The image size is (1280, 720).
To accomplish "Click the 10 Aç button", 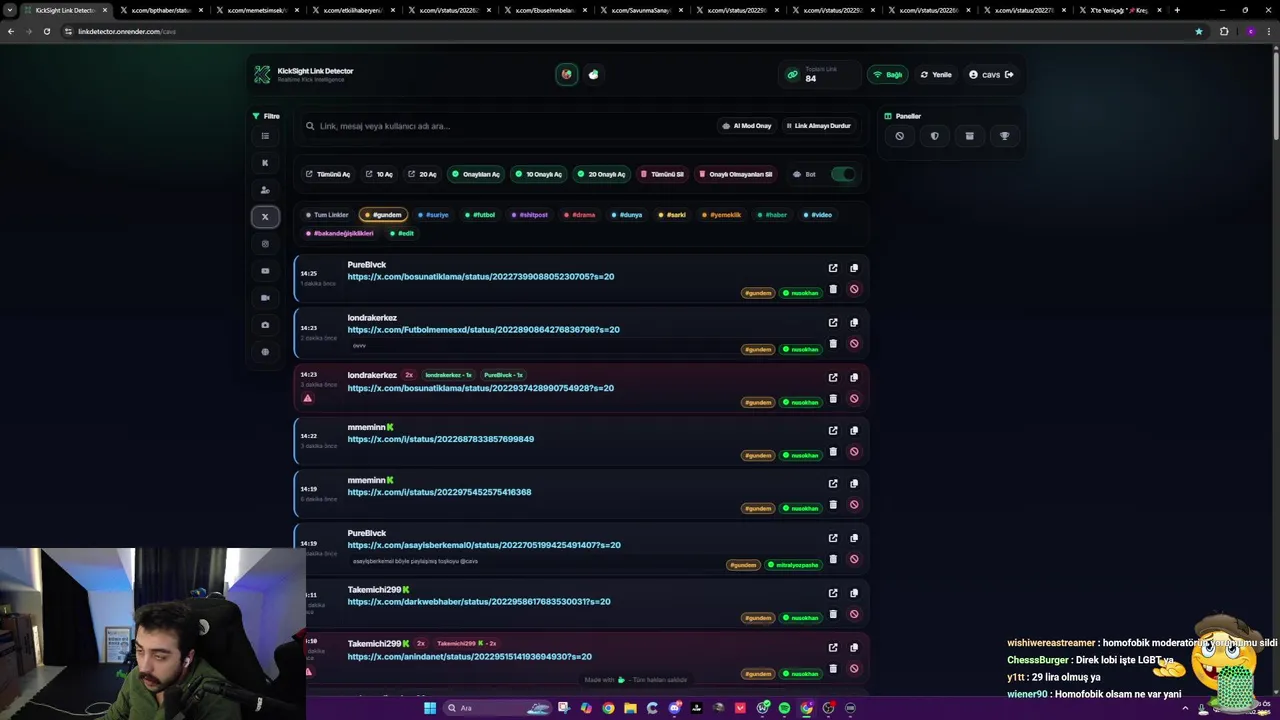I will point(380,174).
